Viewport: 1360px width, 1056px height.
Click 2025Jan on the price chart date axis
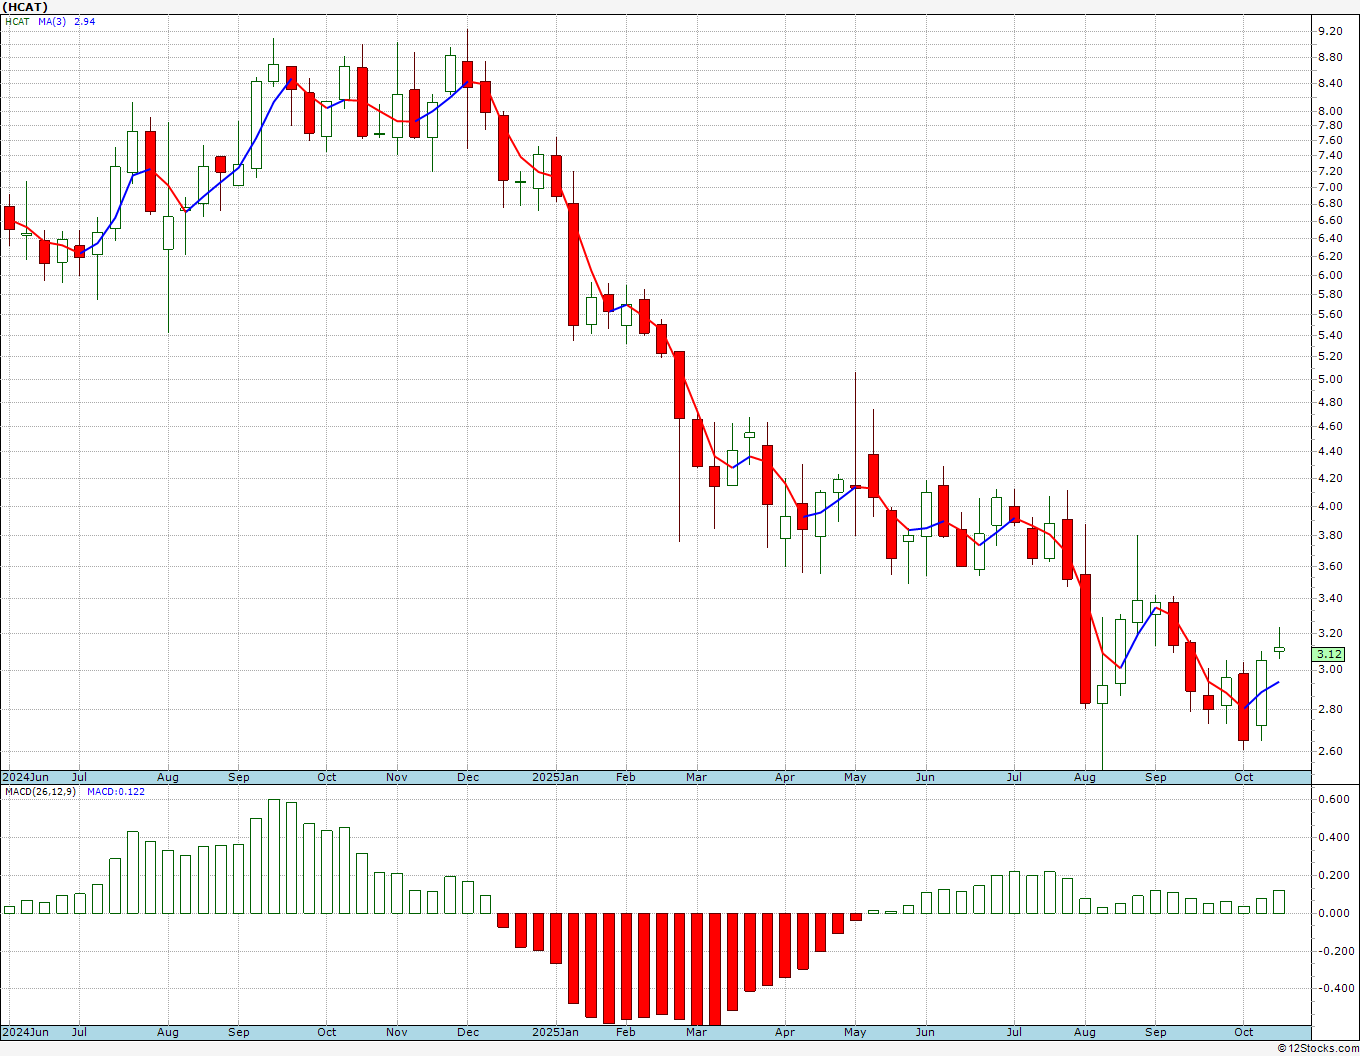(555, 777)
